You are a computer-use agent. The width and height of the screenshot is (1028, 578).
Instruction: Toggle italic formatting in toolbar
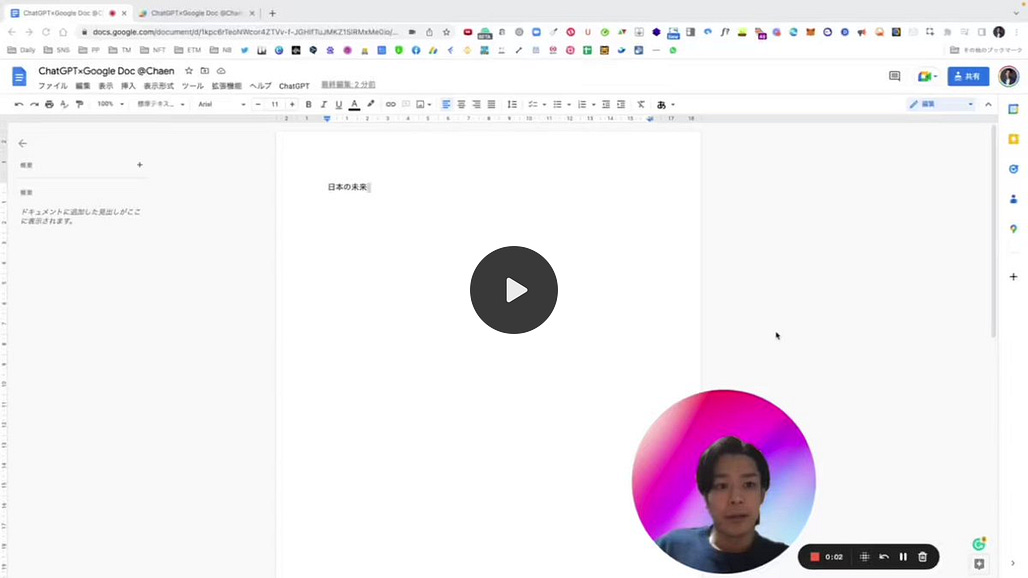(x=323, y=104)
